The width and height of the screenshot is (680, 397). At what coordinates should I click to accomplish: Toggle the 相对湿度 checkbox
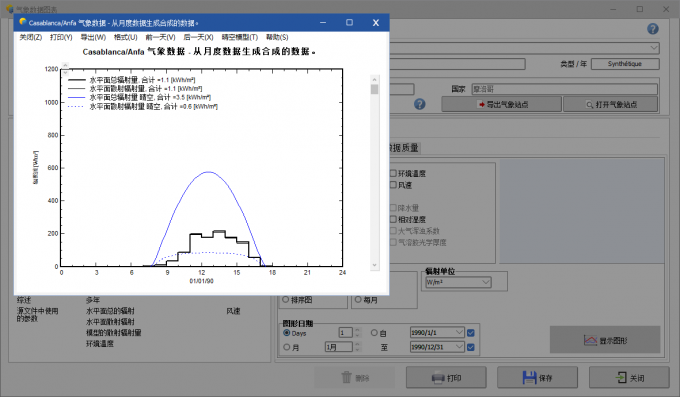coord(393,220)
